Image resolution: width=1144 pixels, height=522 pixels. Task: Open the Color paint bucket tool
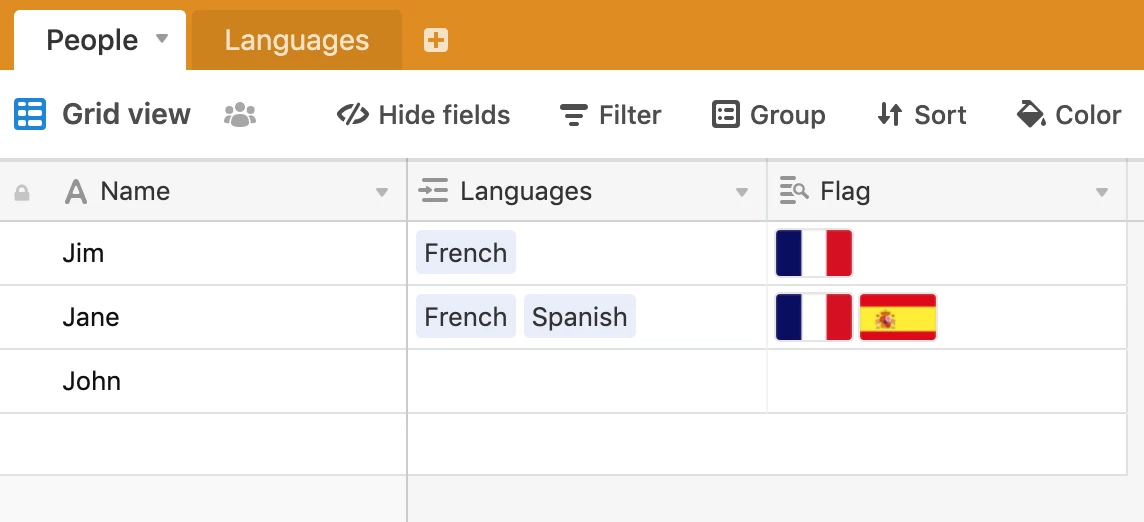1068,115
